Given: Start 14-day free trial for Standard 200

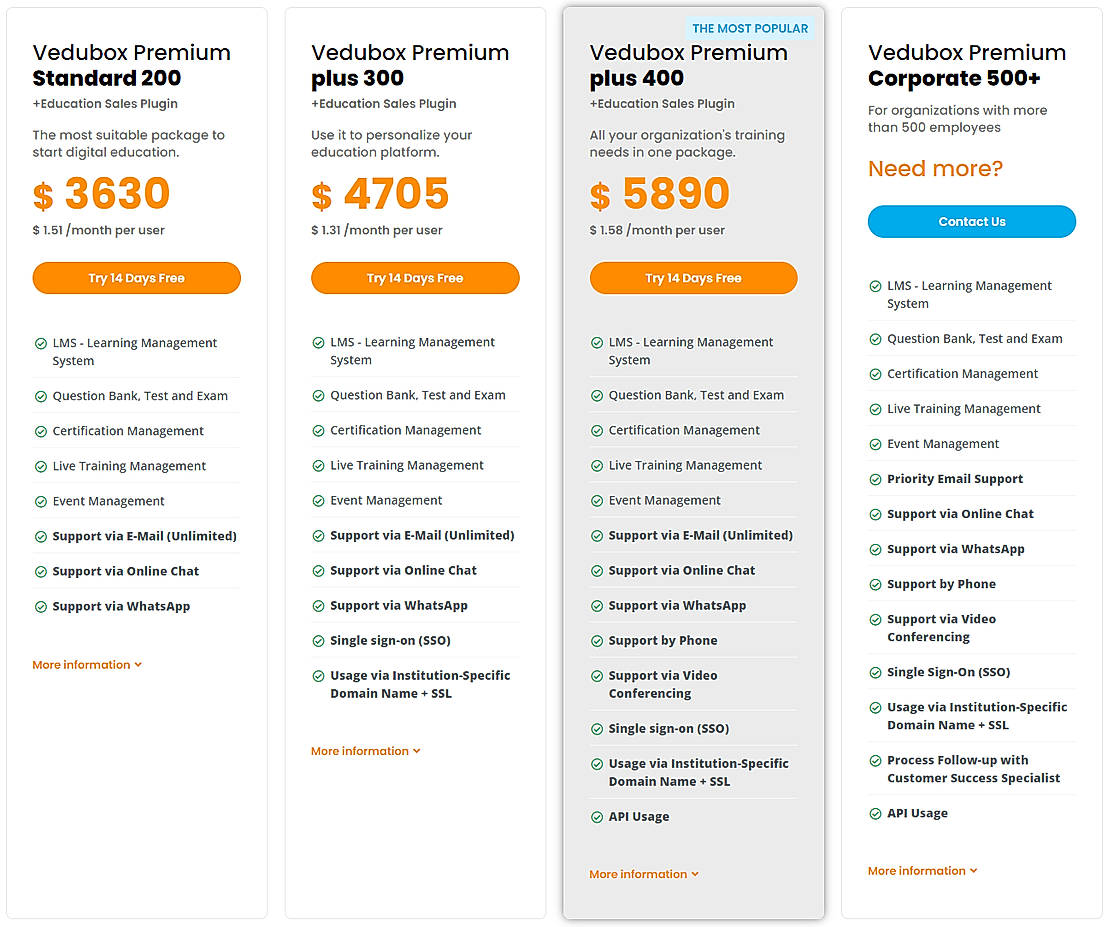Looking at the screenshot, I should coord(136,278).
